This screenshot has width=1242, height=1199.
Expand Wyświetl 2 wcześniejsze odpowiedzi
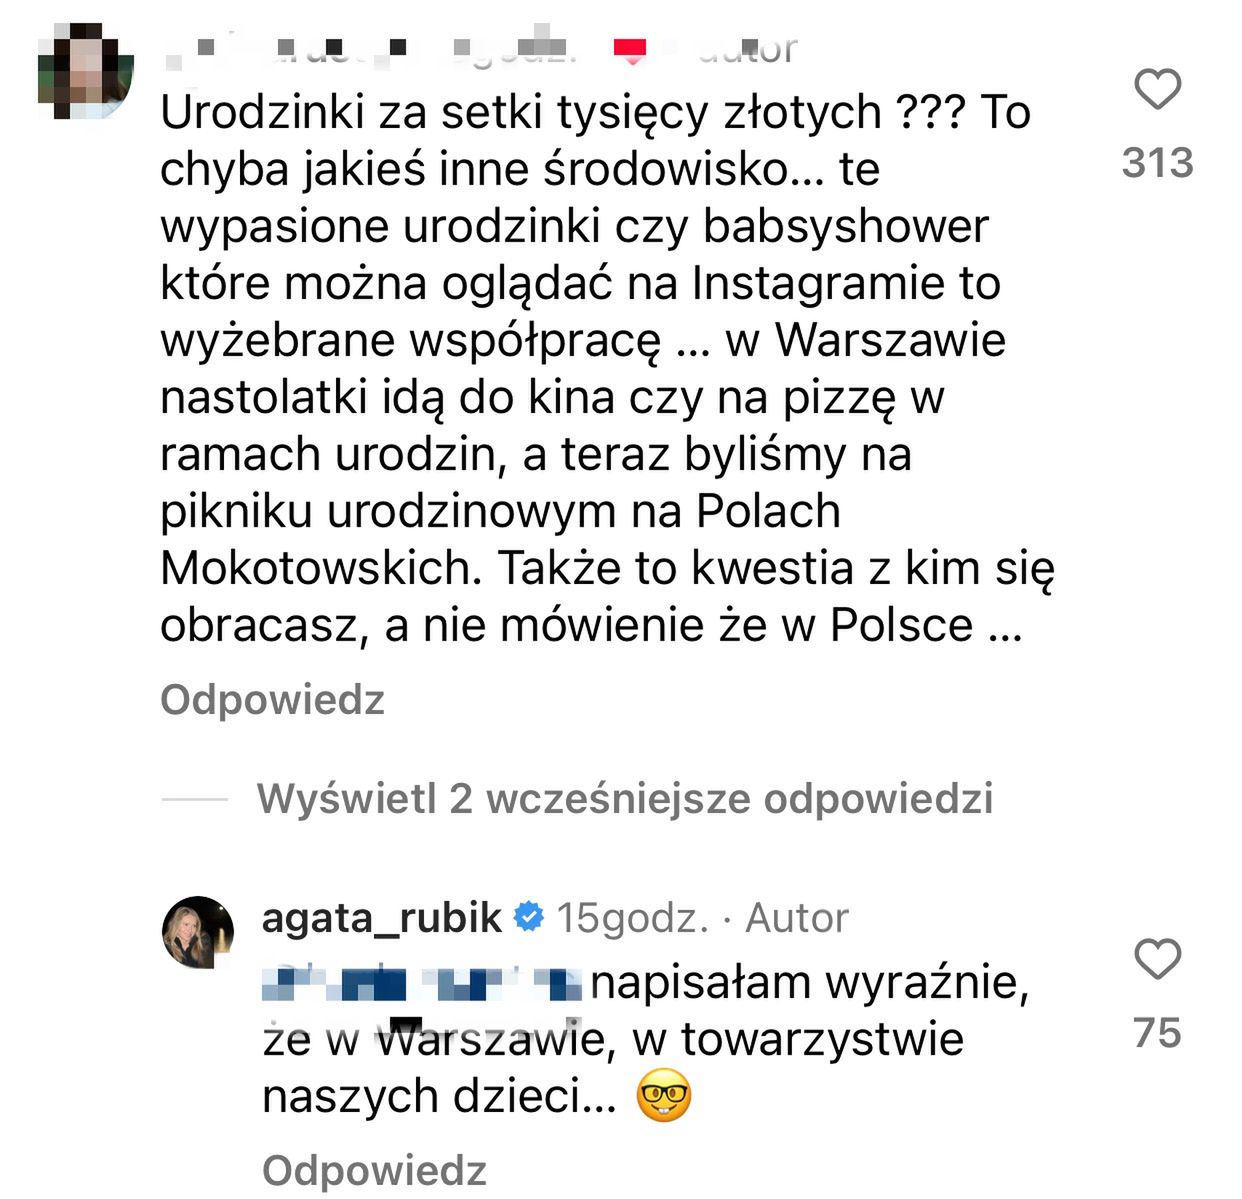point(624,799)
